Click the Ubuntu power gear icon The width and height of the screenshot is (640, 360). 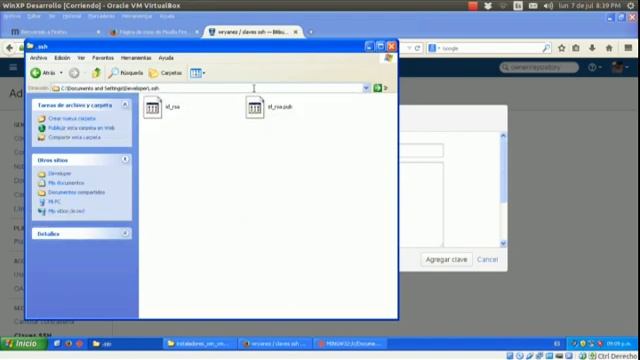click(631, 6)
